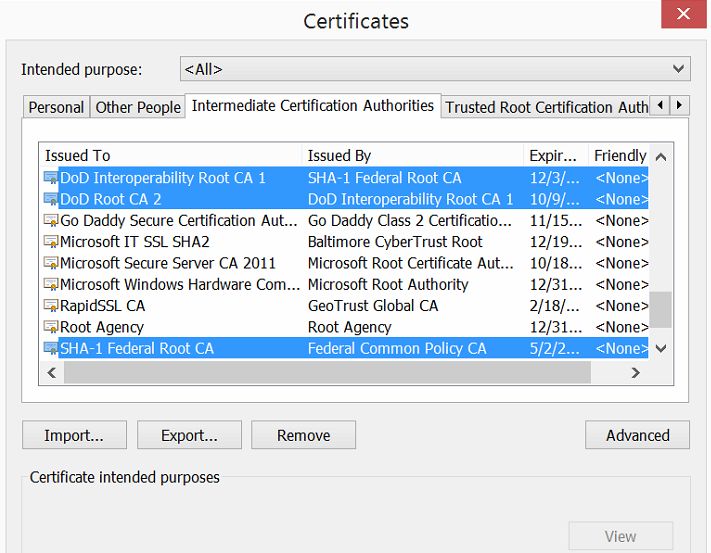Click issuer GeoTrust Global CA
The image size is (711, 553).
[x=373, y=306]
